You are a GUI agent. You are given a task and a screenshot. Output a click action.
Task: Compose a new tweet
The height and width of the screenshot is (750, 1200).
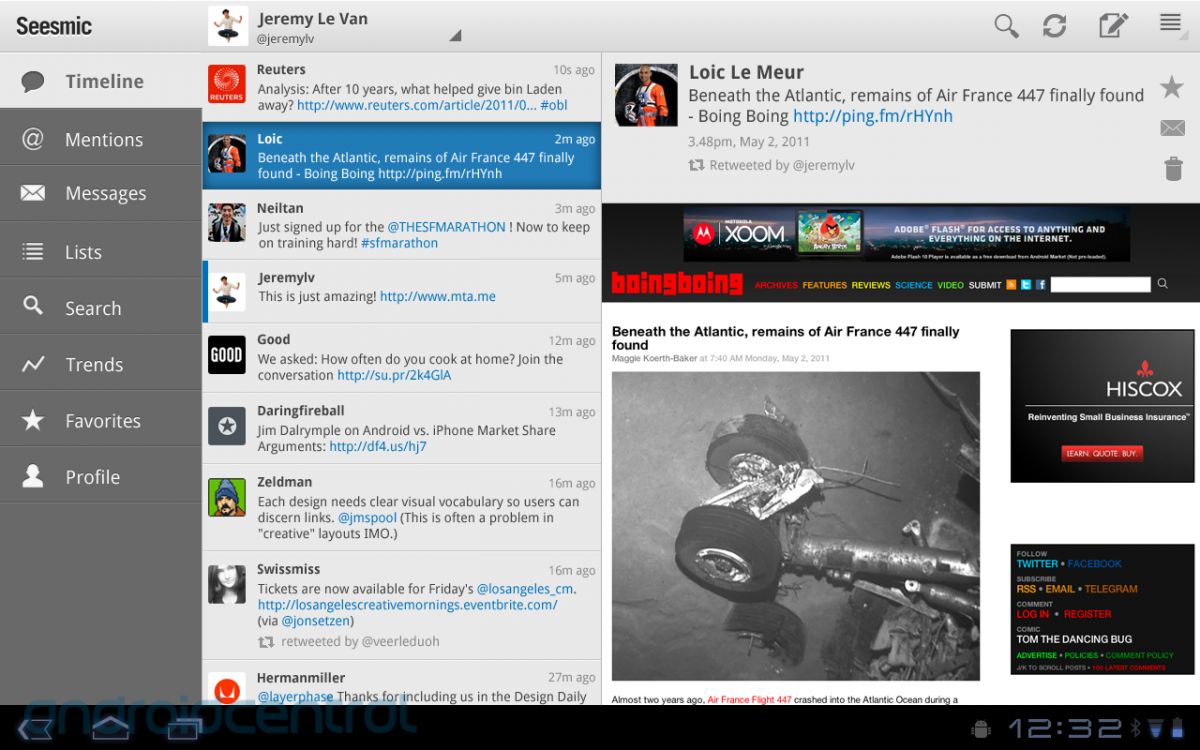click(1113, 25)
